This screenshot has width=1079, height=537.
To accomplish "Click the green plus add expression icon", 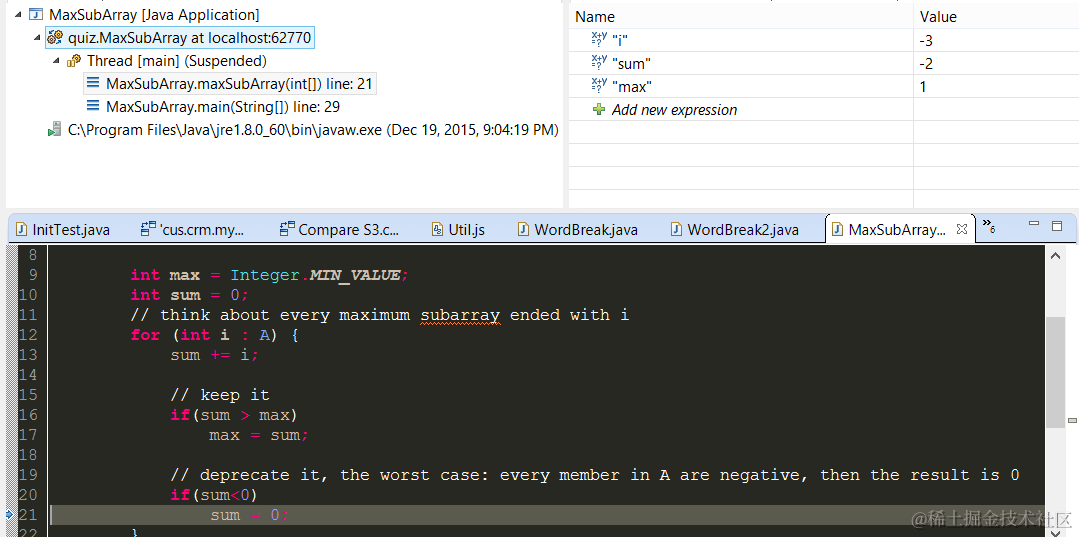I will click(x=599, y=109).
